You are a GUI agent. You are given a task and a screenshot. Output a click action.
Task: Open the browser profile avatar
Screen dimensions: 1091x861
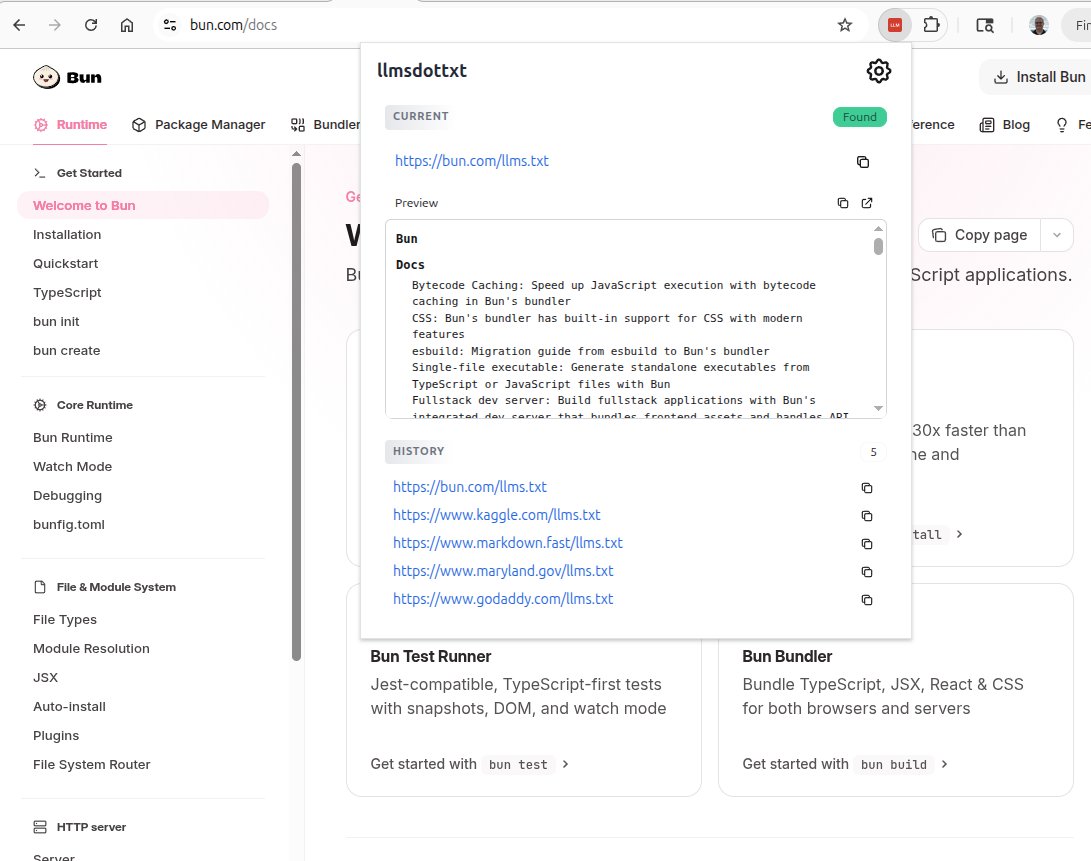(1039, 26)
